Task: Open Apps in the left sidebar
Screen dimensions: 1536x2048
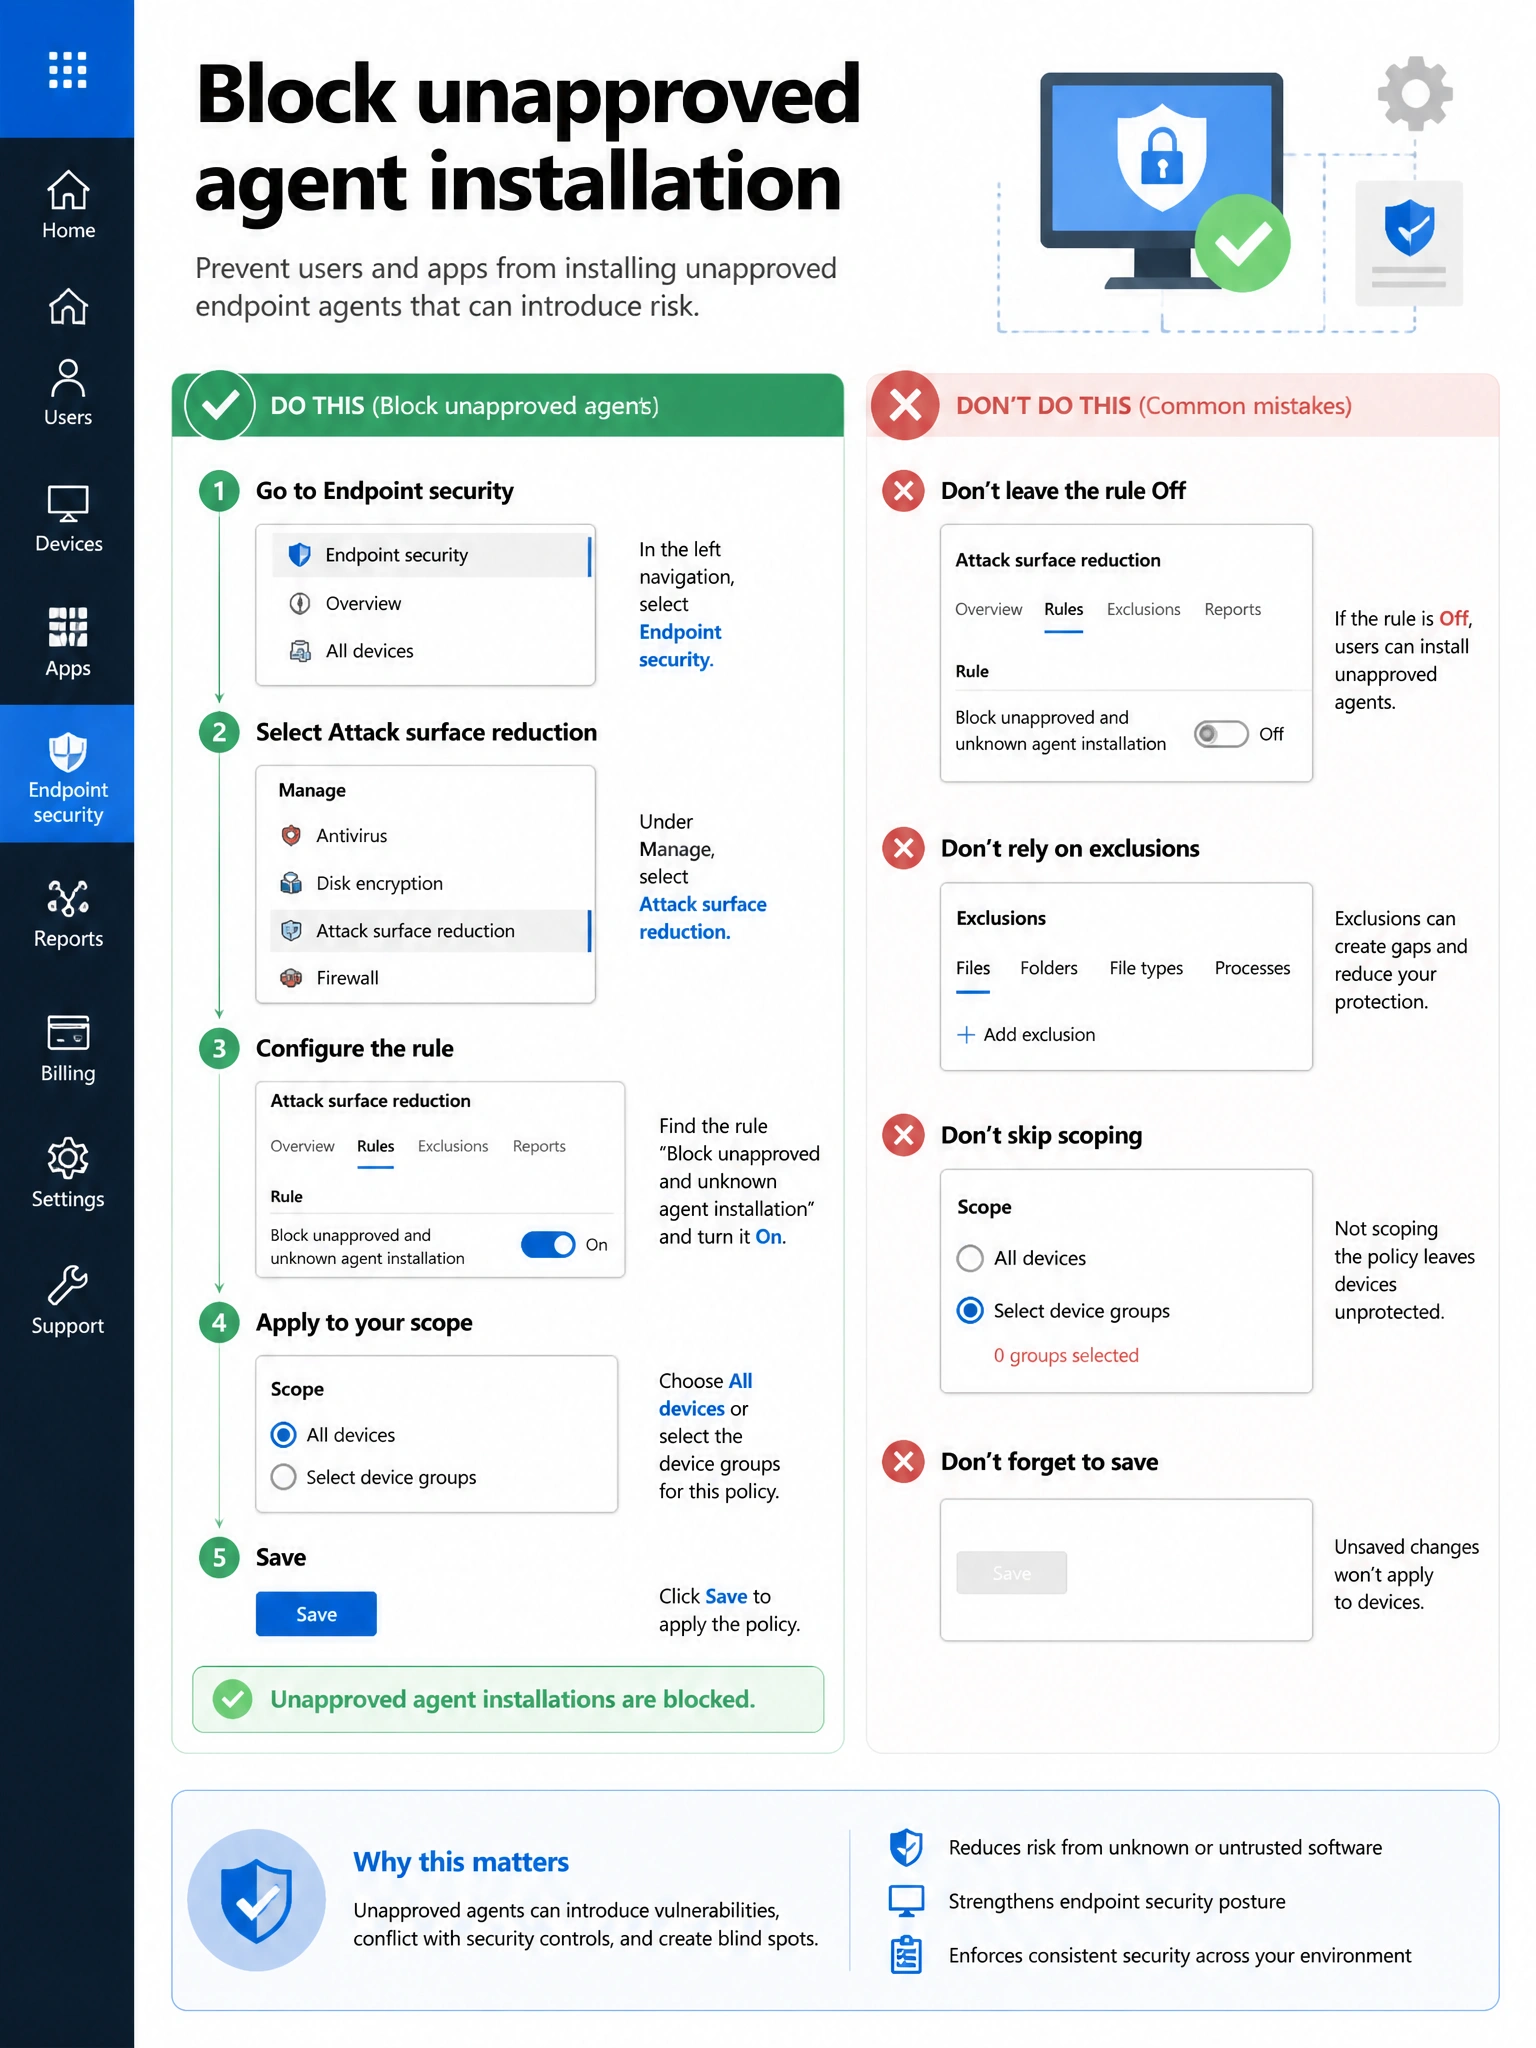Action: pyautogui.click(x=68, y=643)
